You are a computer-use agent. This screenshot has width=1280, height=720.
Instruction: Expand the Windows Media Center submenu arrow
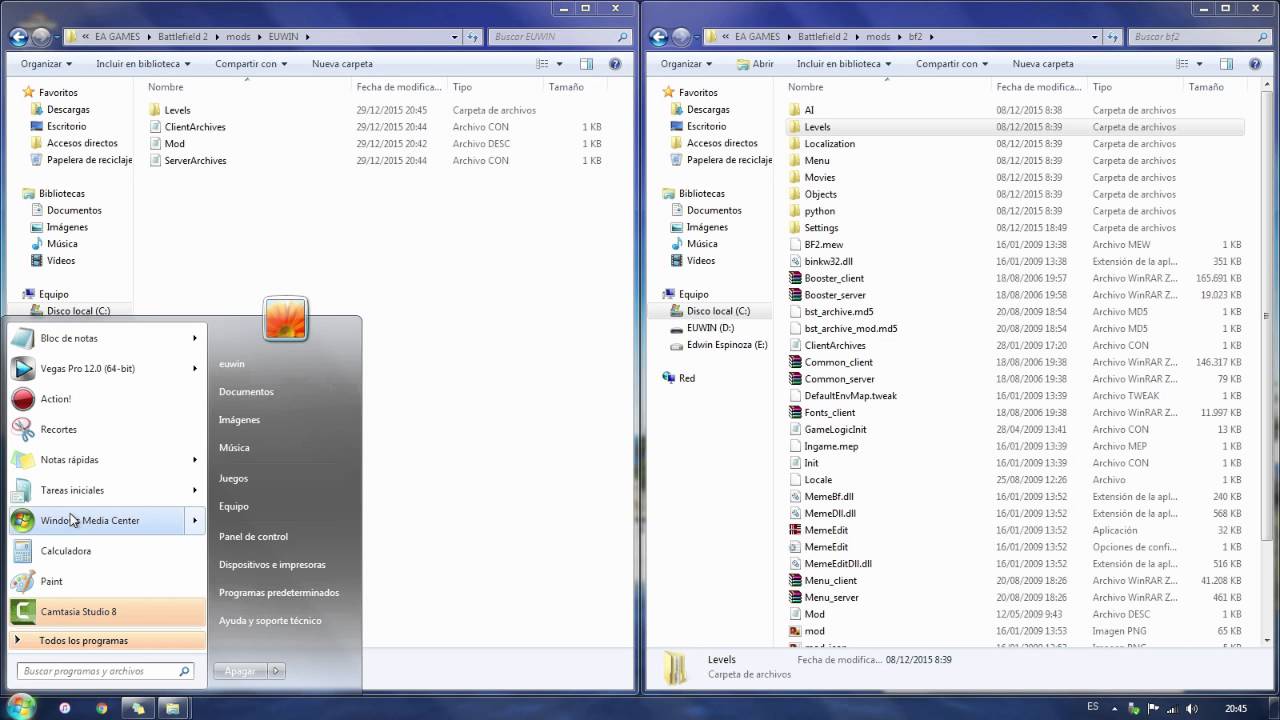(x=195, y=520)
